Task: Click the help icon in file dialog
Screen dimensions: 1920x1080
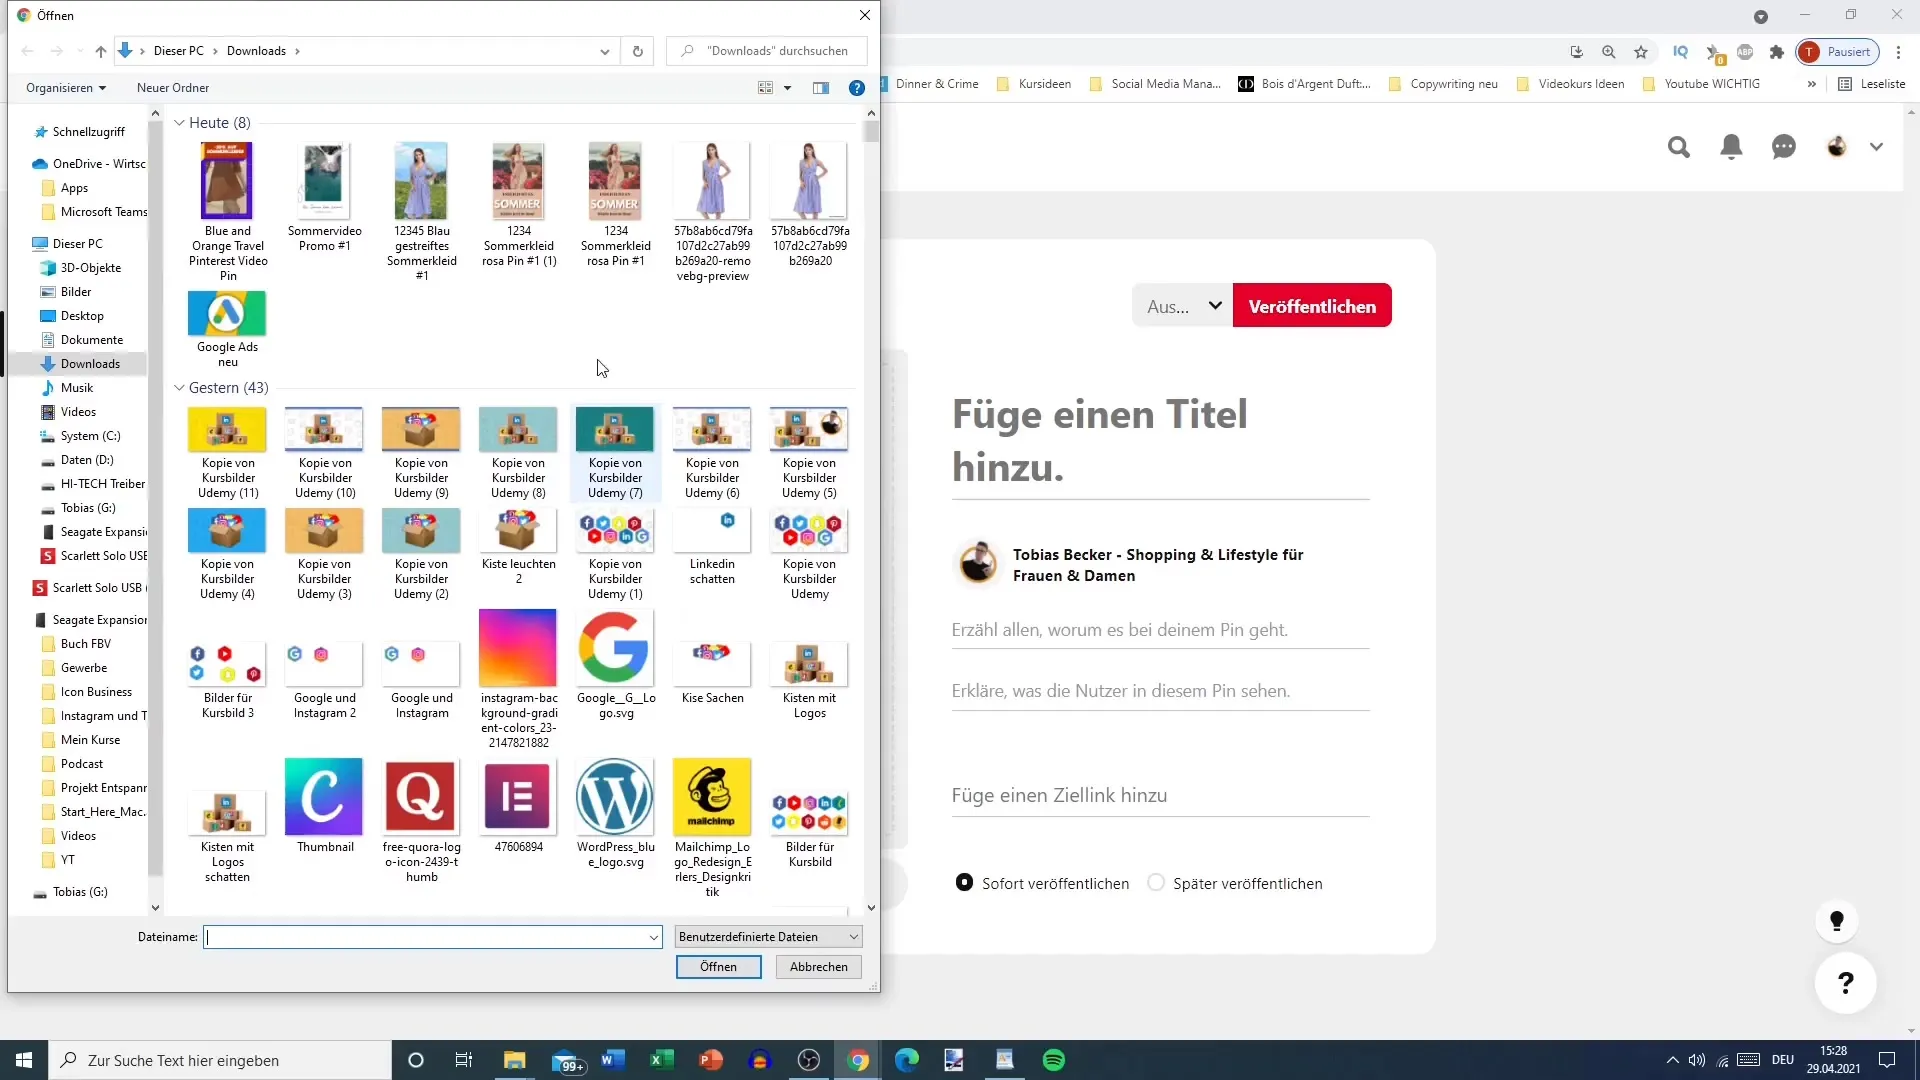Action: [856, 88]
